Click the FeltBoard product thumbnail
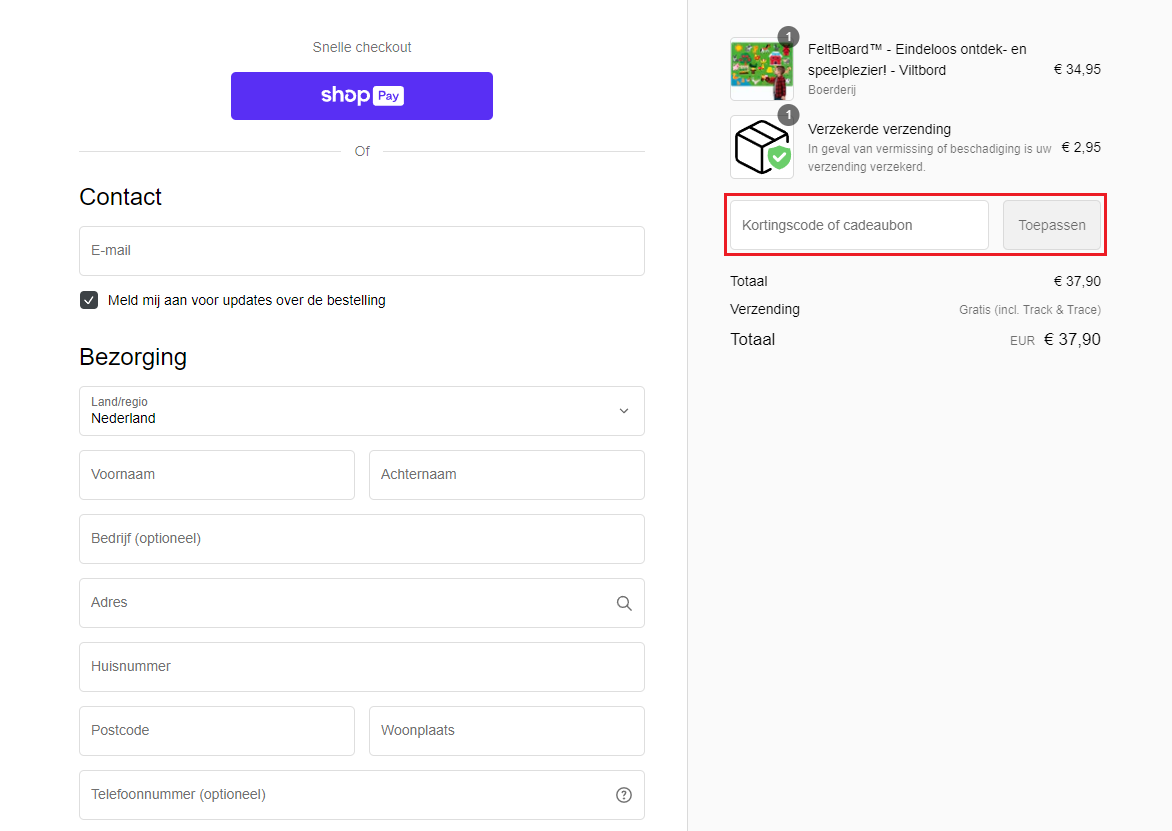Screen dimensions: 1172x831 click(x=761, y=70)
